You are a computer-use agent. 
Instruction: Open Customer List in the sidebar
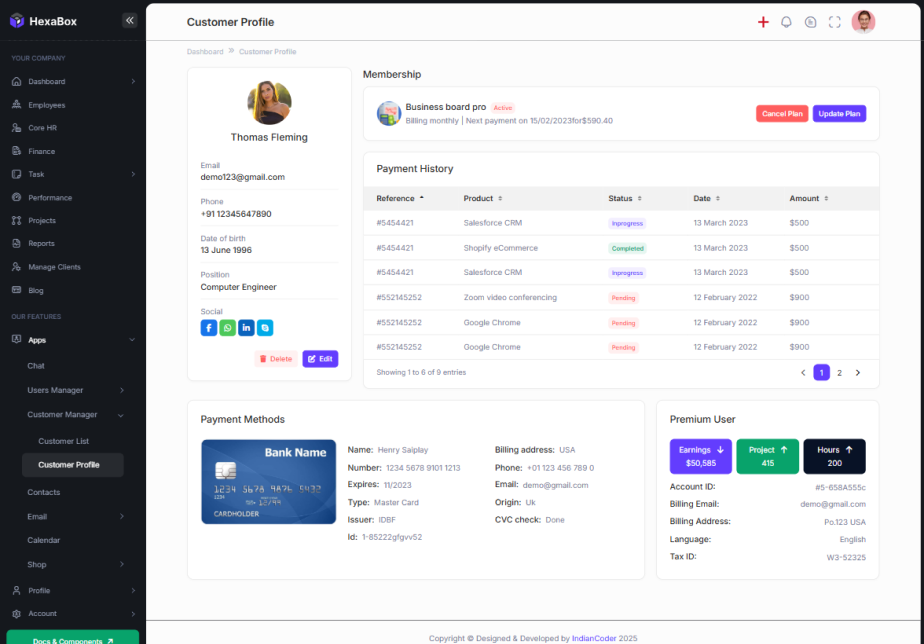[x=64, y=441]
